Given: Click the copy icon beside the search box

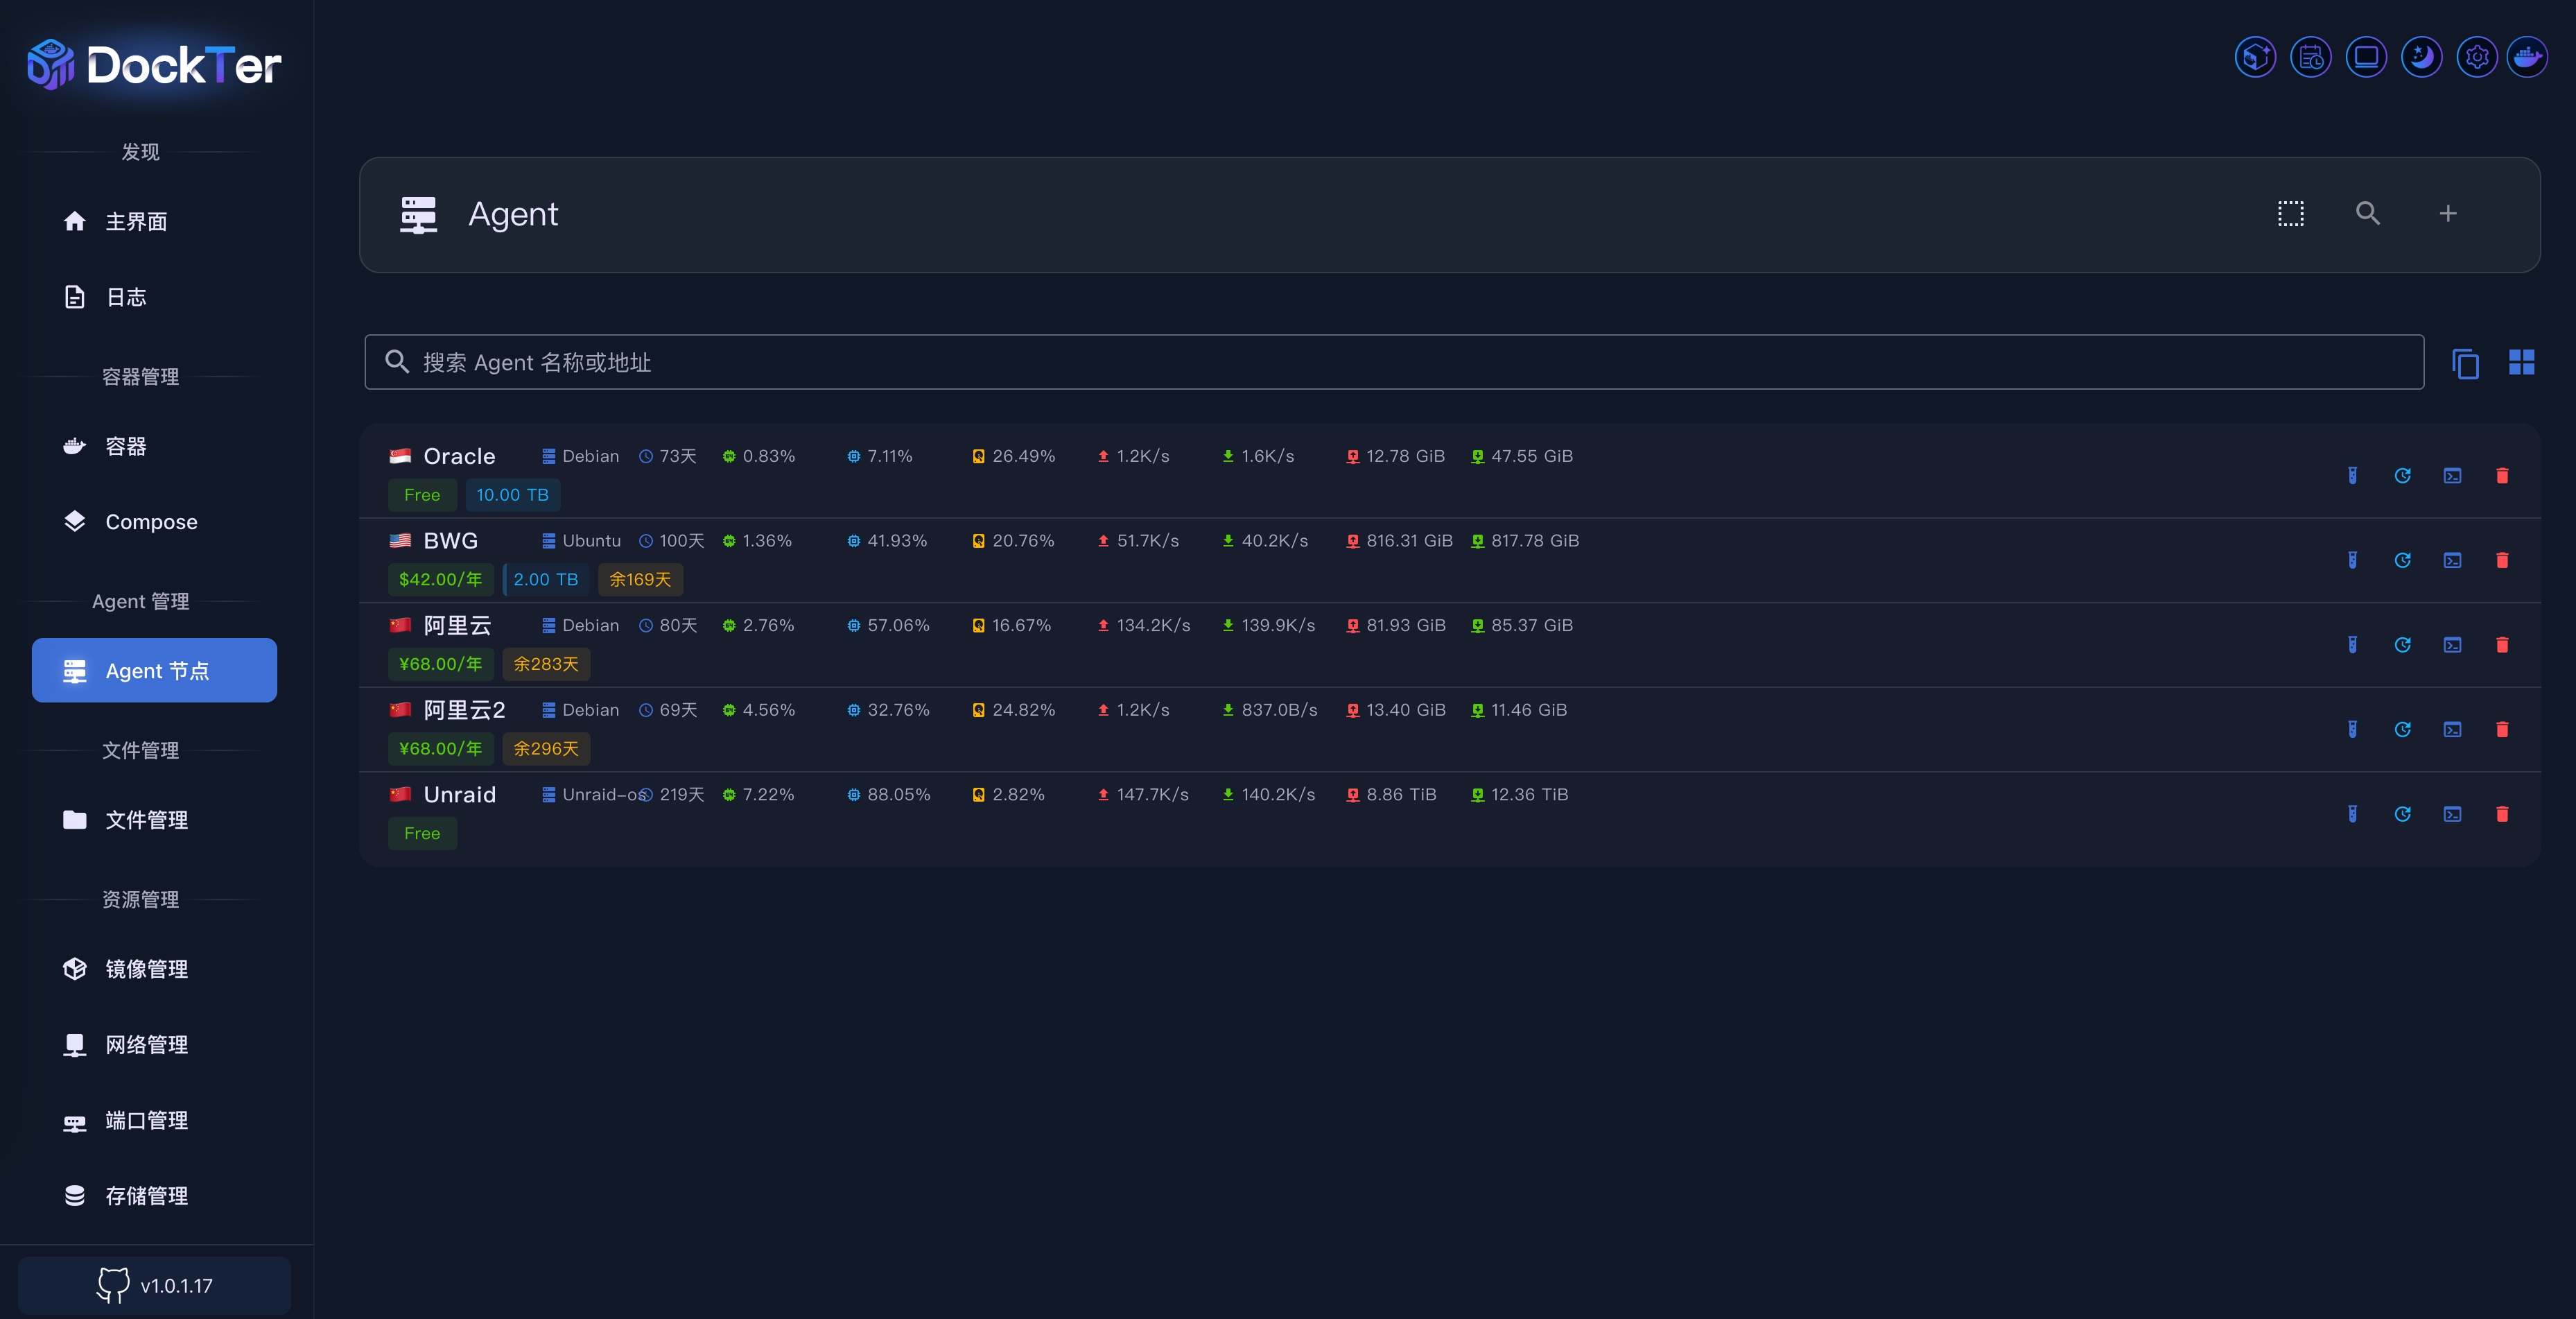Looking at the screenshot, I should [x=2465, y=363].
